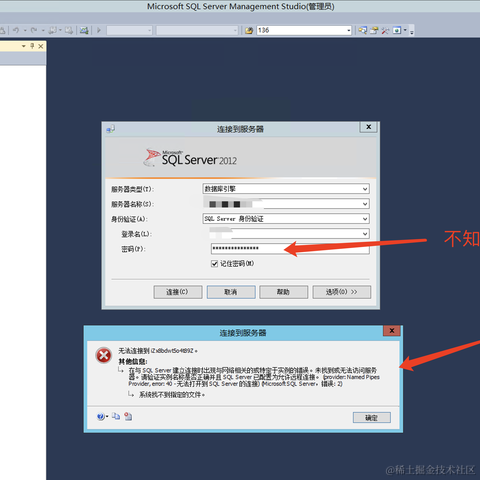Click the Undo icon in the toolbar
The image size is (480, 480).
pos(16,30)
